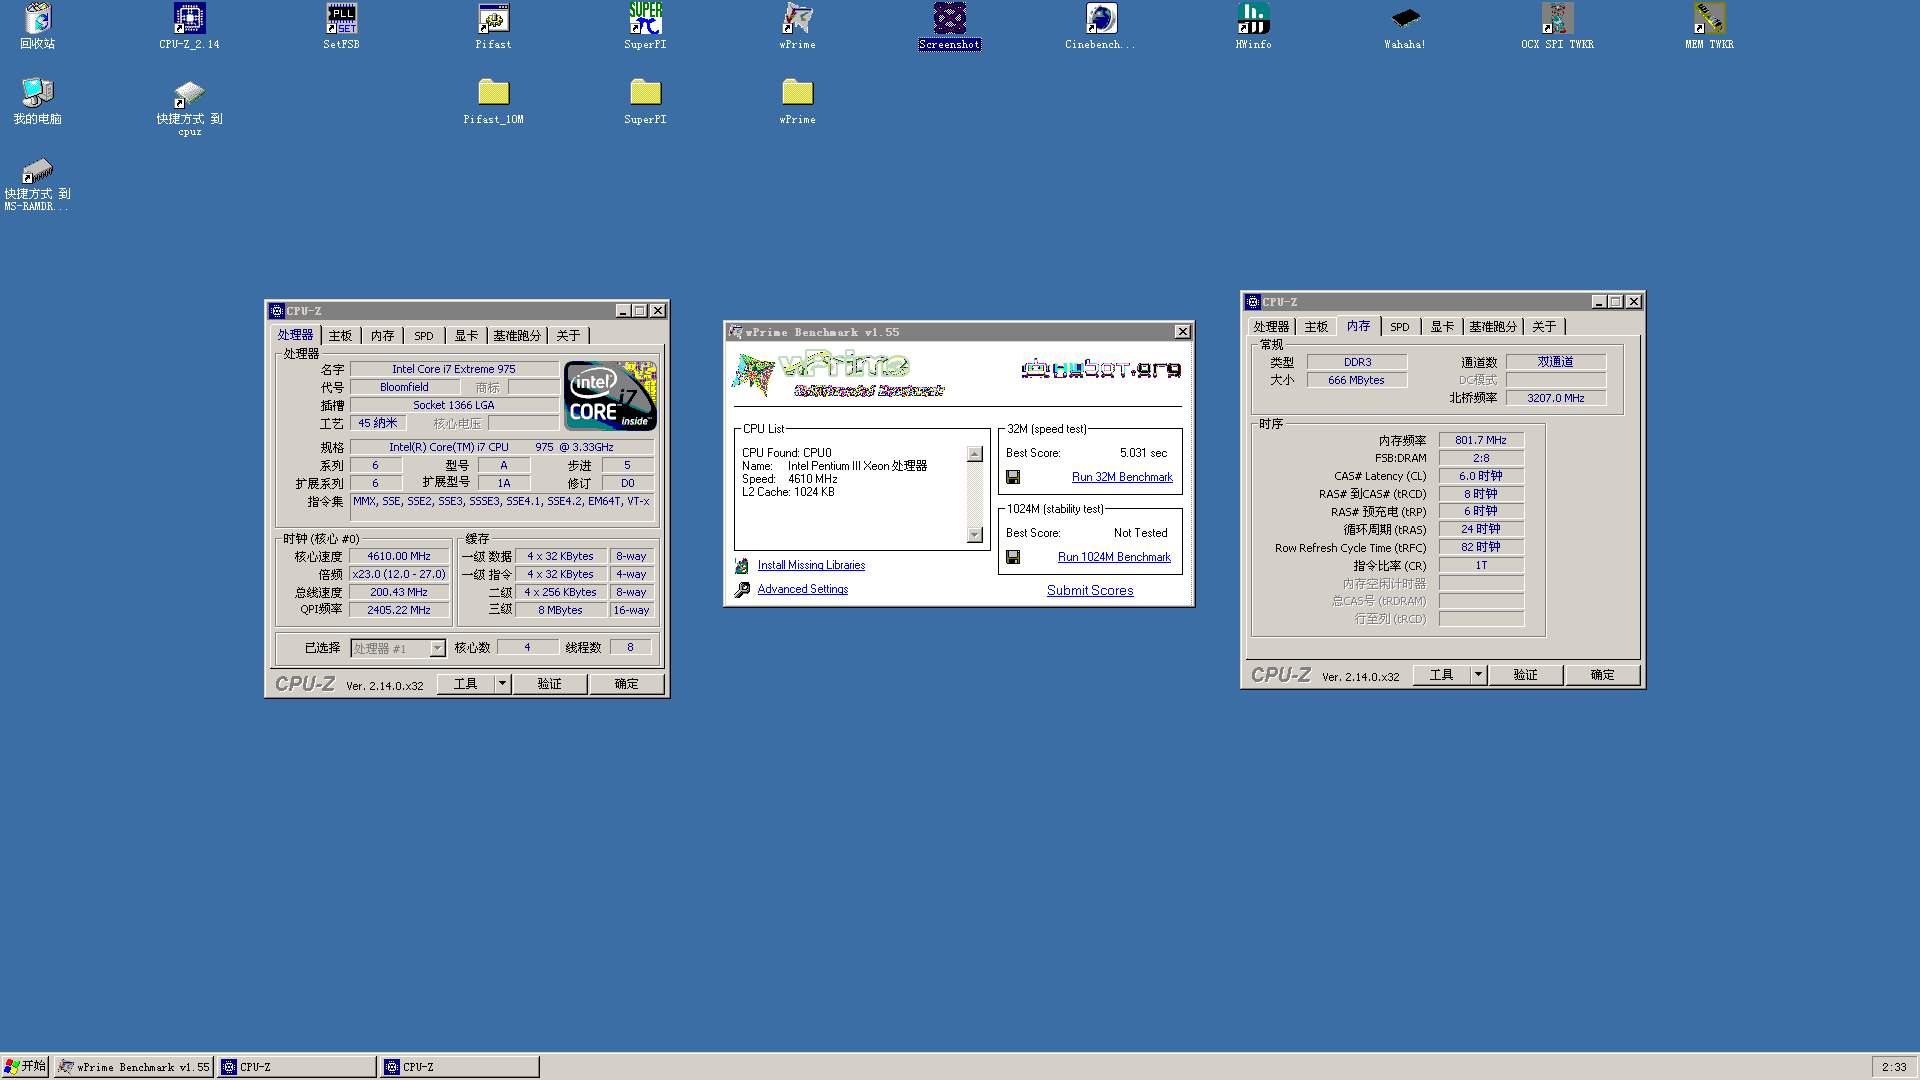Open the wPrime yellow folder

pos(797,101)
